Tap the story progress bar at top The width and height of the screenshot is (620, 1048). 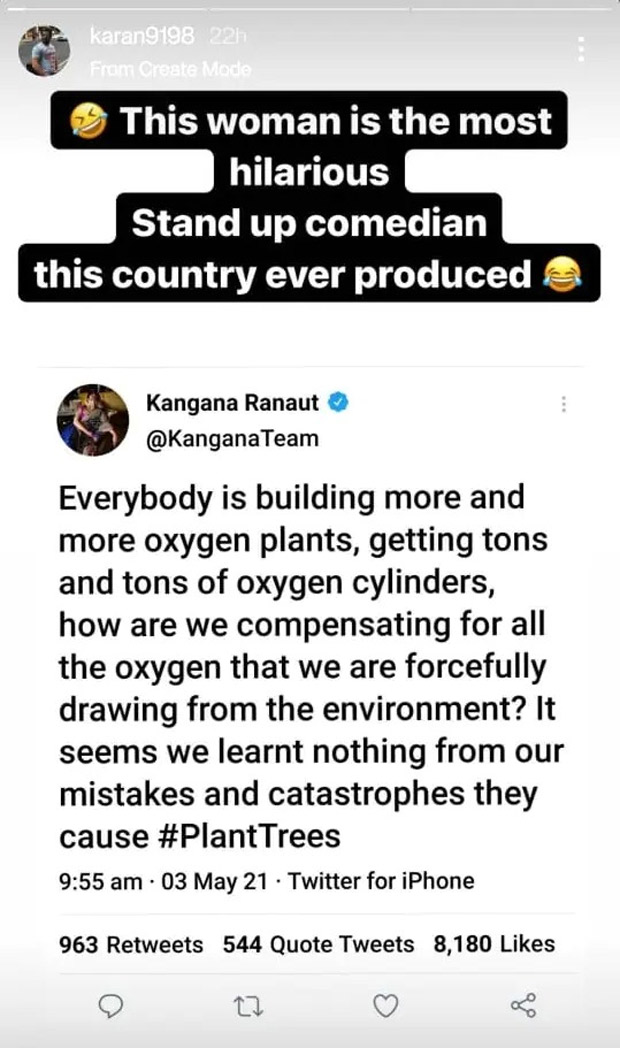pos(310,8)
